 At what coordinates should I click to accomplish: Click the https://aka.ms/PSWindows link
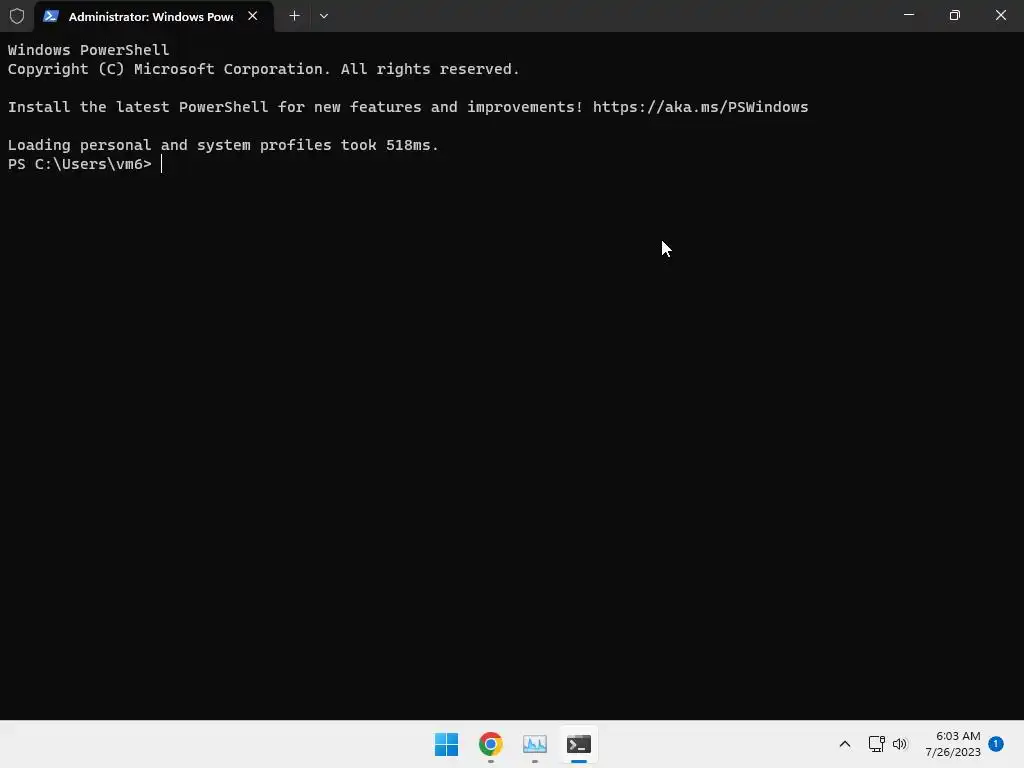[x=700, y=107]
